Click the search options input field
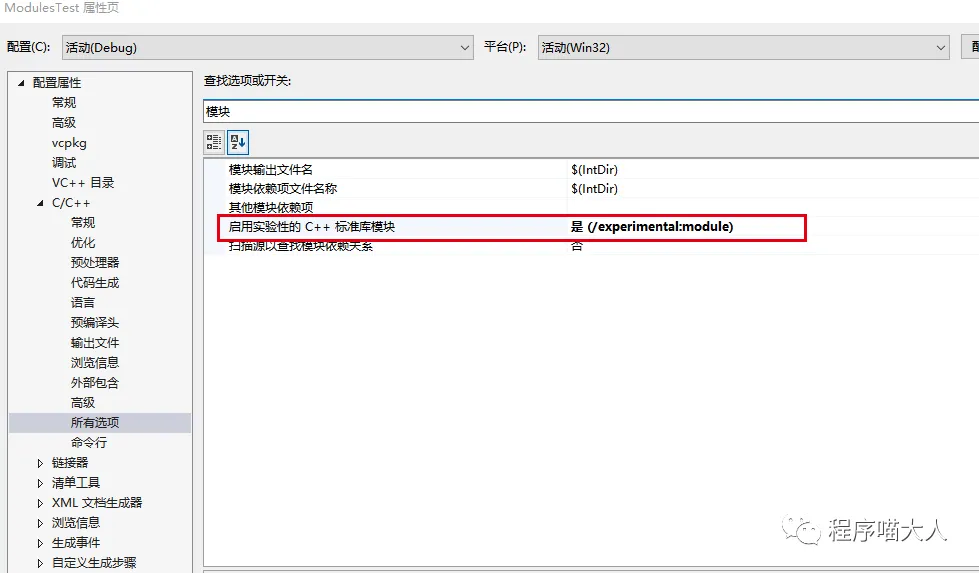The height and width of the screenshot is (573, 979). coord(590,112)
